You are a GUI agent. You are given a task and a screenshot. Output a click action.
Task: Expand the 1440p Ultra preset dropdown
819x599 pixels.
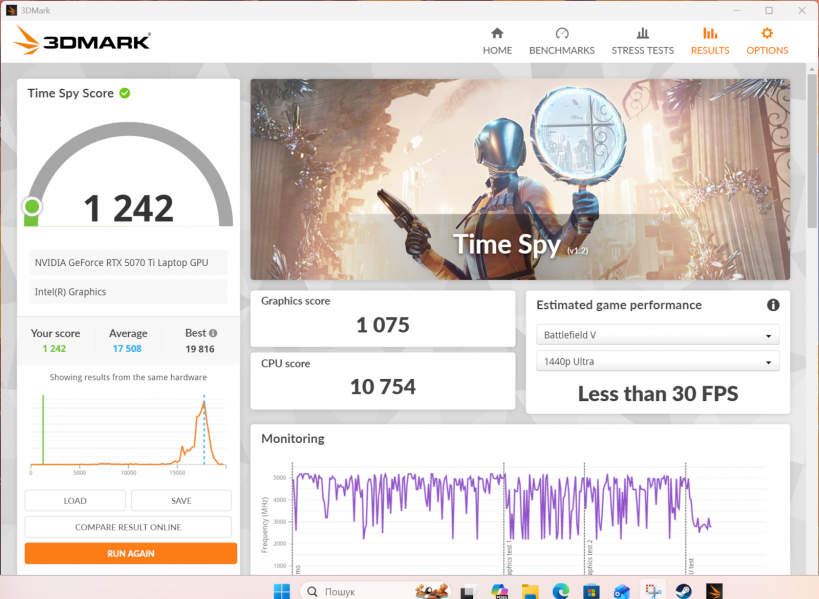pyautogui.click(x=657, y=362)
